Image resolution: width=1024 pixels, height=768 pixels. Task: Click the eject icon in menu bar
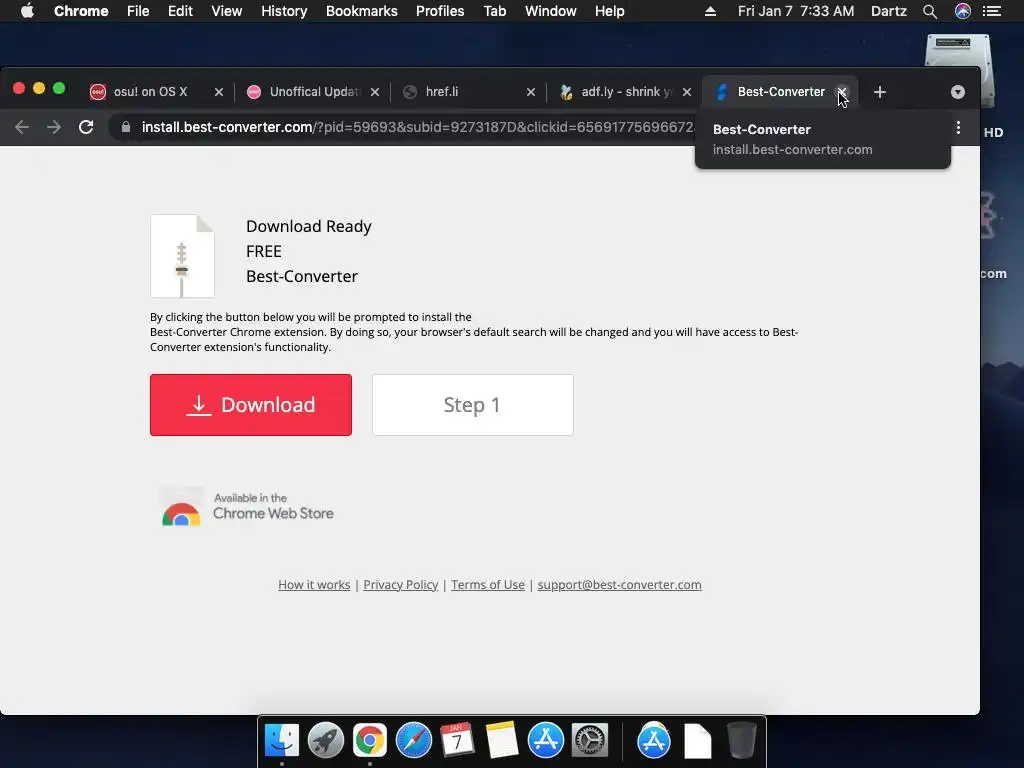point(711,11)
